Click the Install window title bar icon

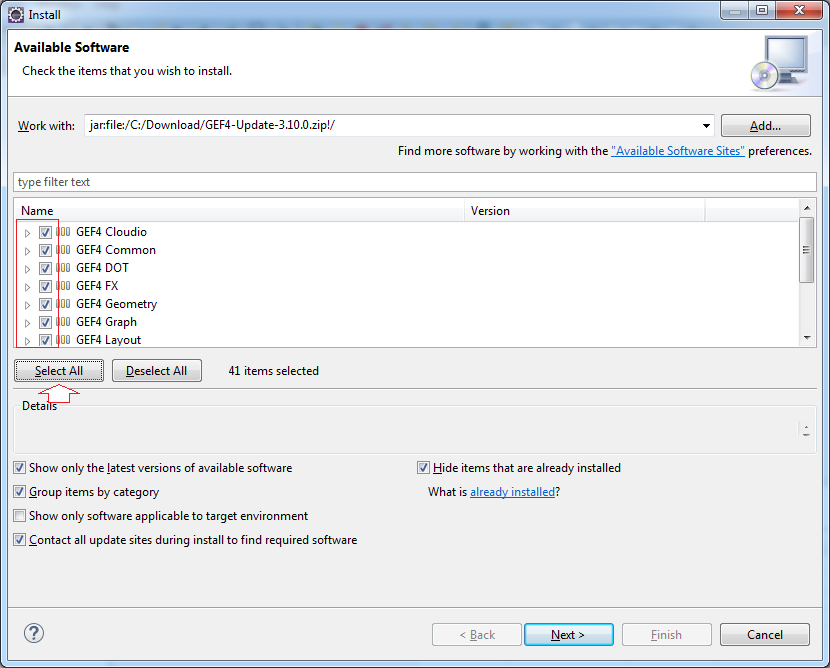pos(16,15)
